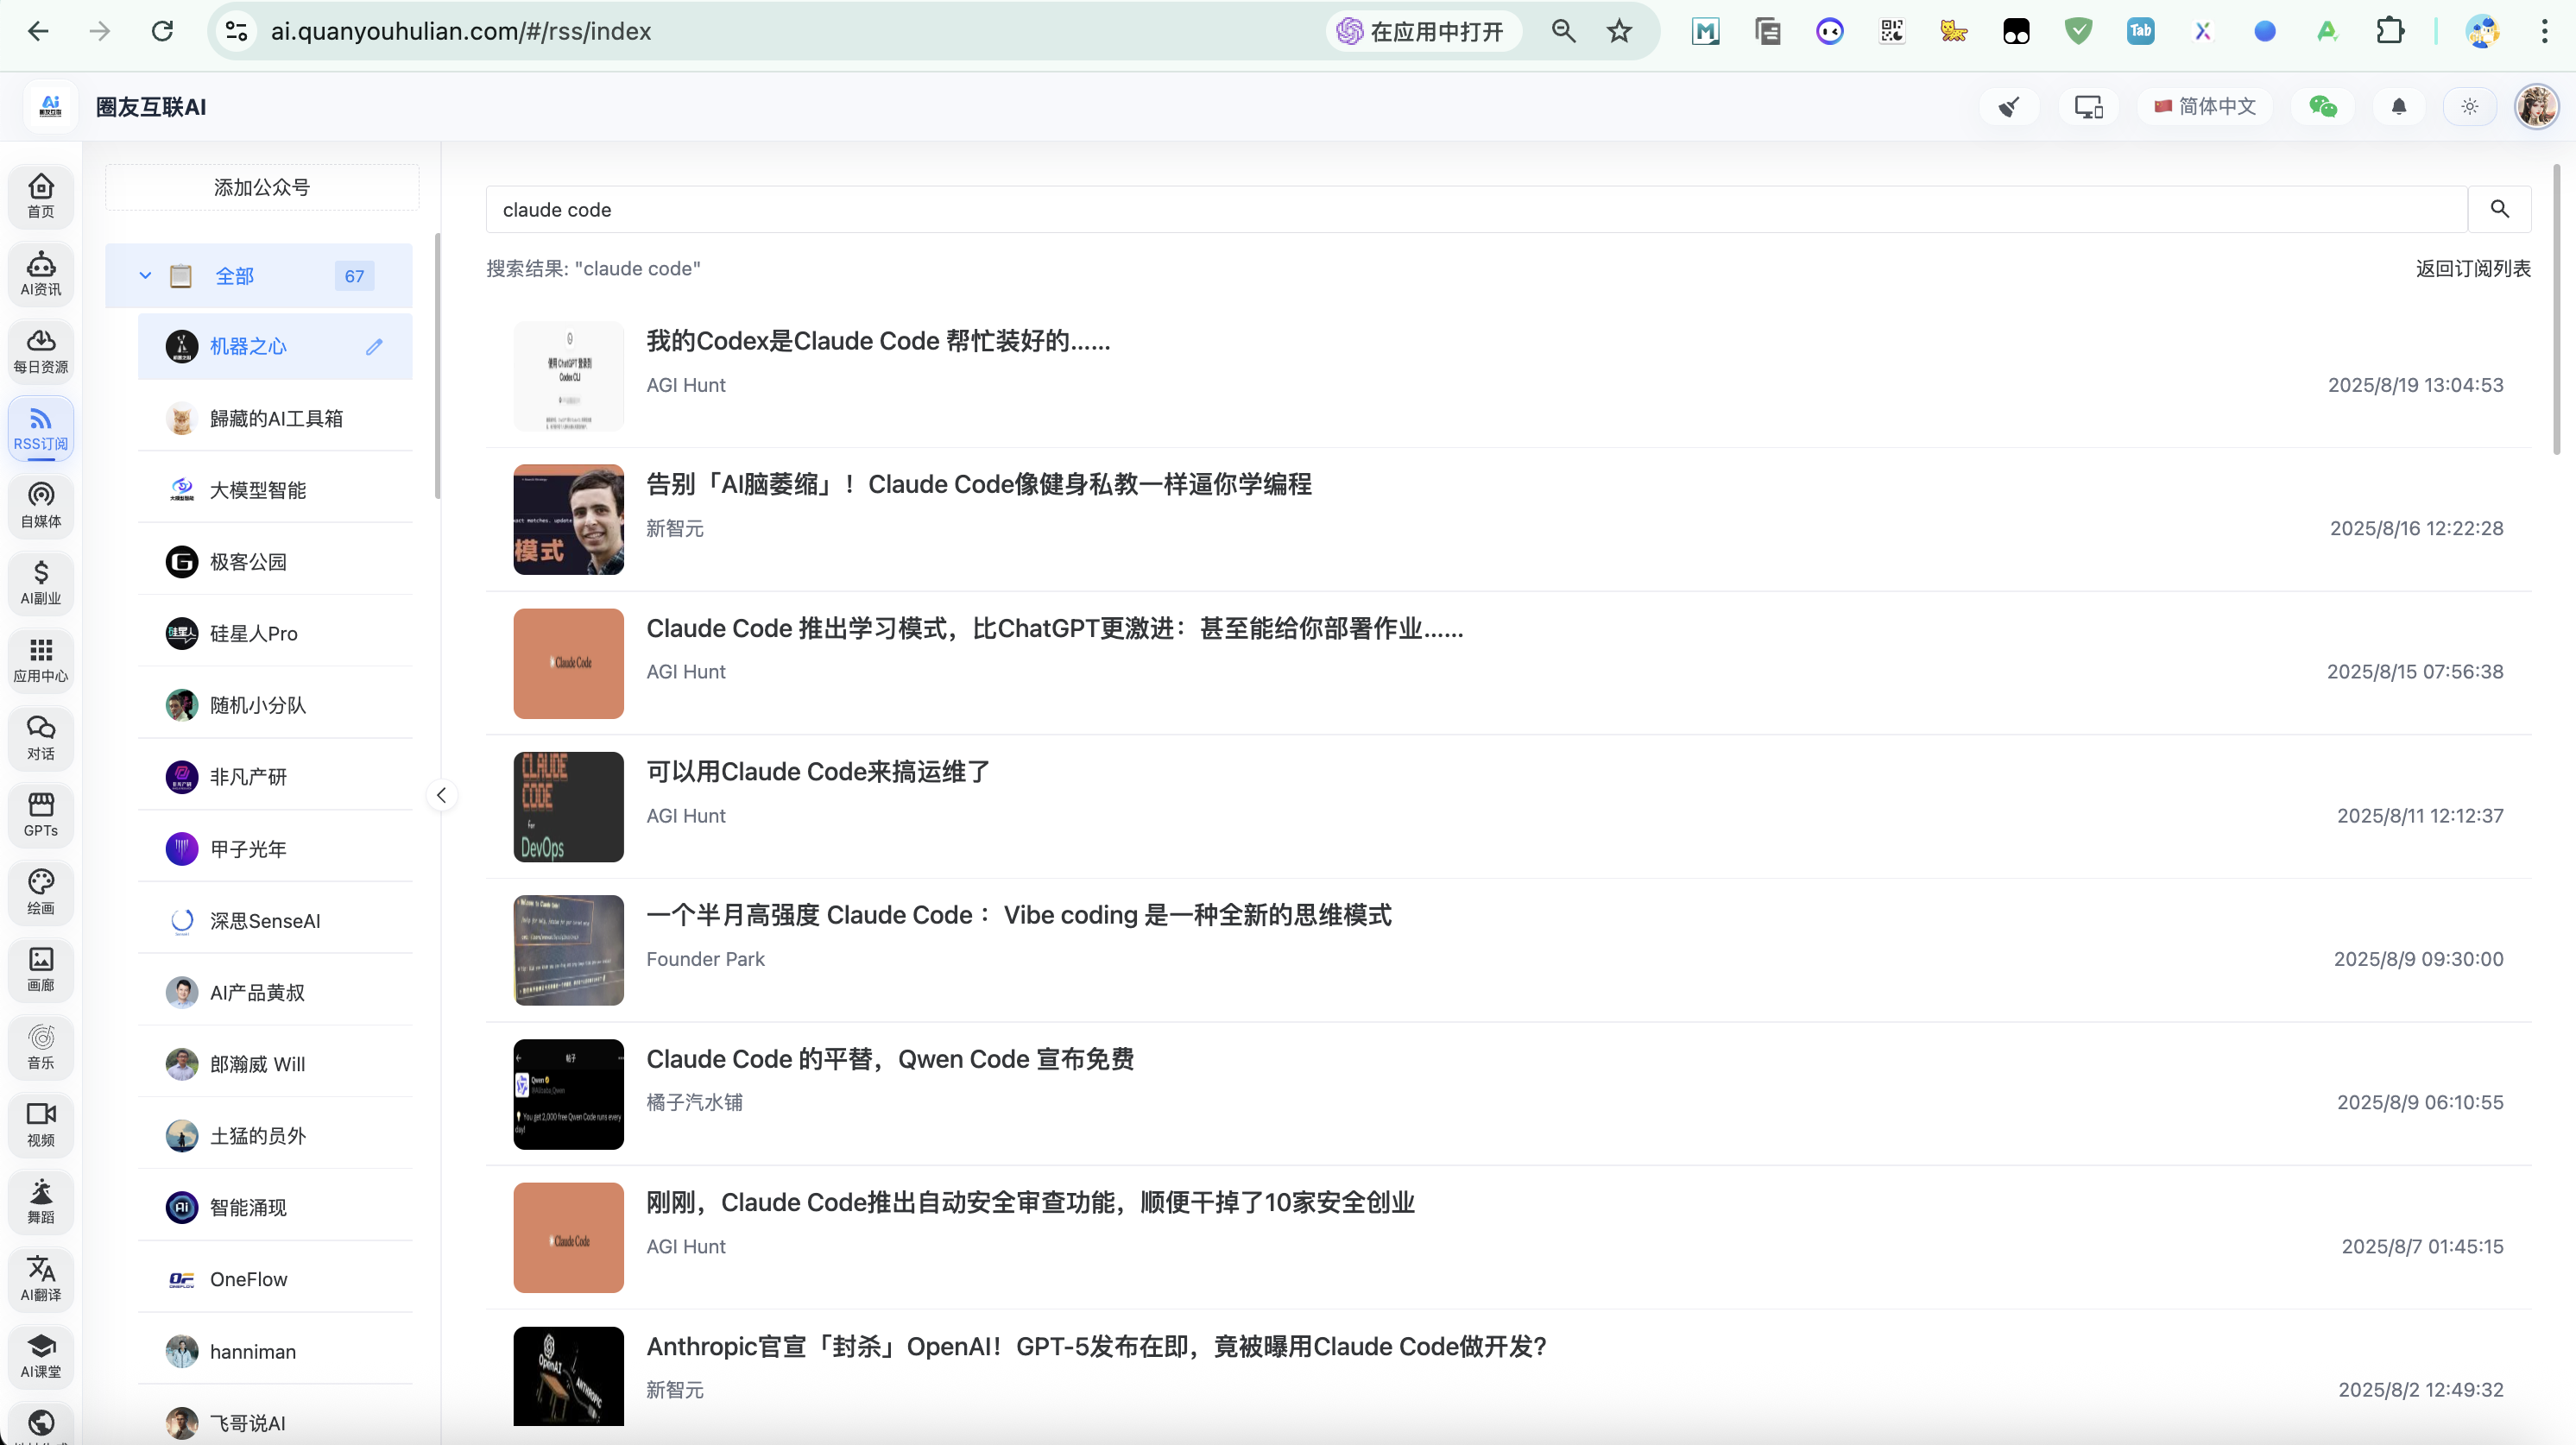Click the user avatar in the header
Image resolution: width=2576 pixels, height=1445 pixels.
coord(2536,106)
